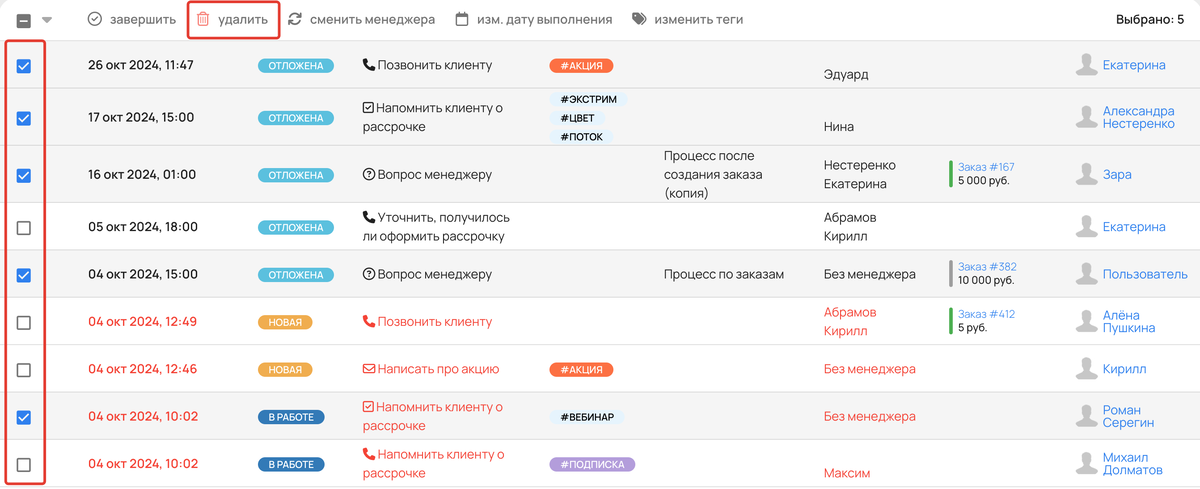1200x489 pixels.
Task: Check the 05 окт 2024, 18:00 task checkbox
Action: tap(24, 228)
